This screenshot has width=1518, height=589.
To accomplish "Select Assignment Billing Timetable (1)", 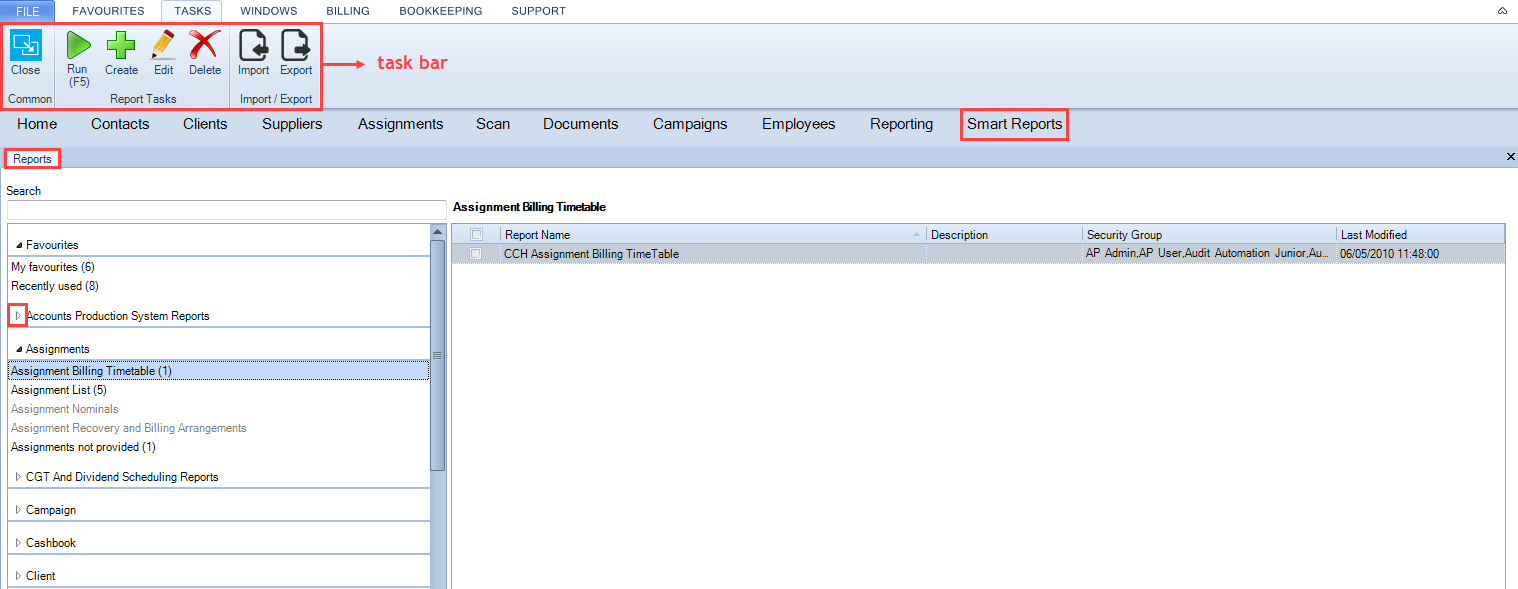I will [x=218, y=371].
